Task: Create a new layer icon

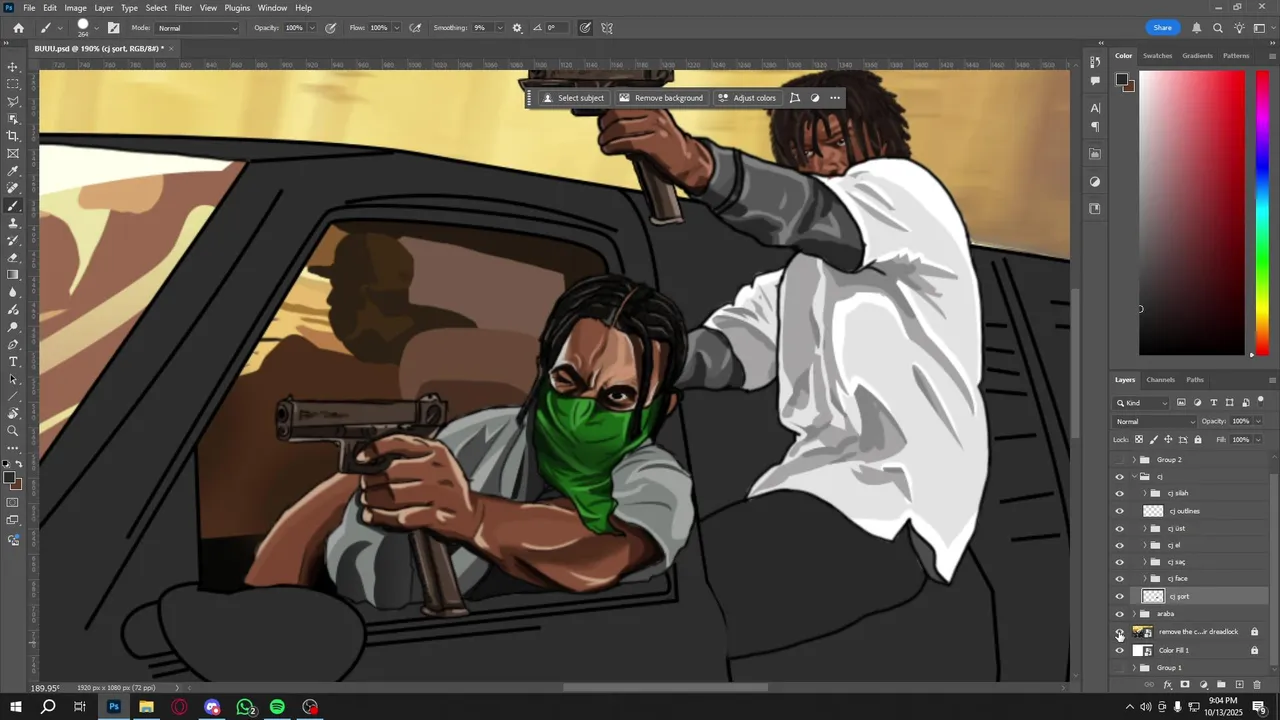Action: pos(1239,685)
